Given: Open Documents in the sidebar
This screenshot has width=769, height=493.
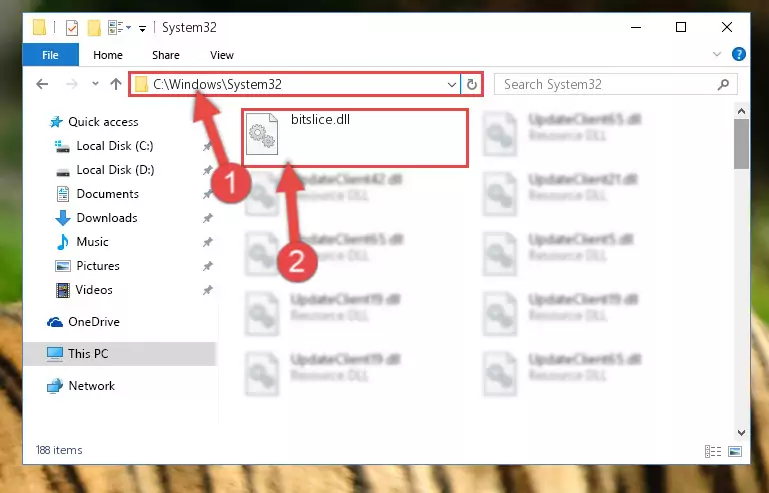Looking at the screenshot, I should (98, 194).
